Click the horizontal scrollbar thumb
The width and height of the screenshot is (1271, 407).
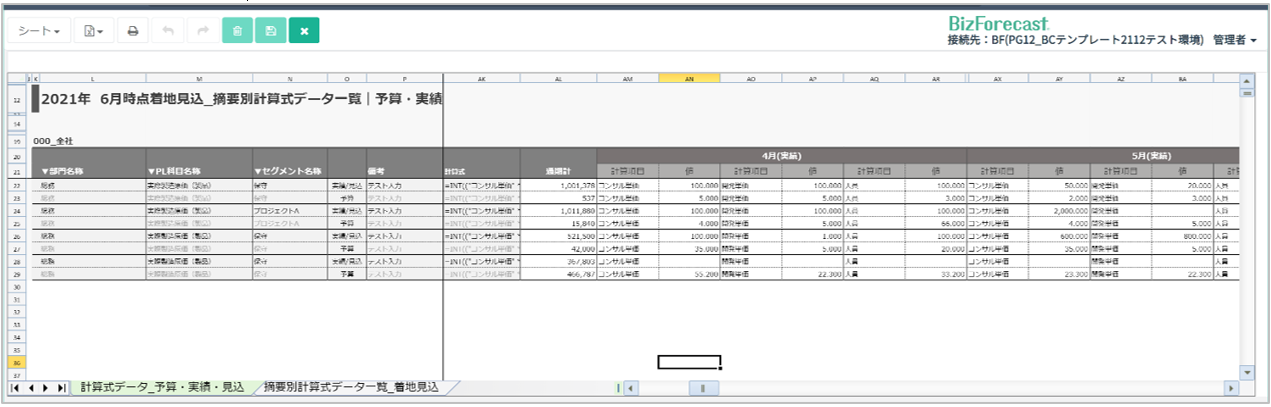pos(702,387)
